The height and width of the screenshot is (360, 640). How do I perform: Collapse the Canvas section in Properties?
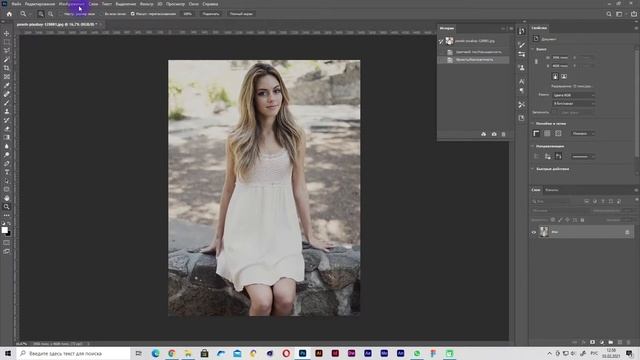[x=533, y=49]
